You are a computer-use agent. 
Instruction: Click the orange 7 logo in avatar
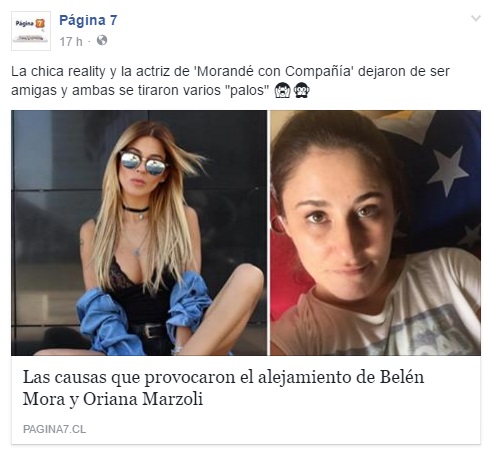pyautogui.click(x=40, y=24)
